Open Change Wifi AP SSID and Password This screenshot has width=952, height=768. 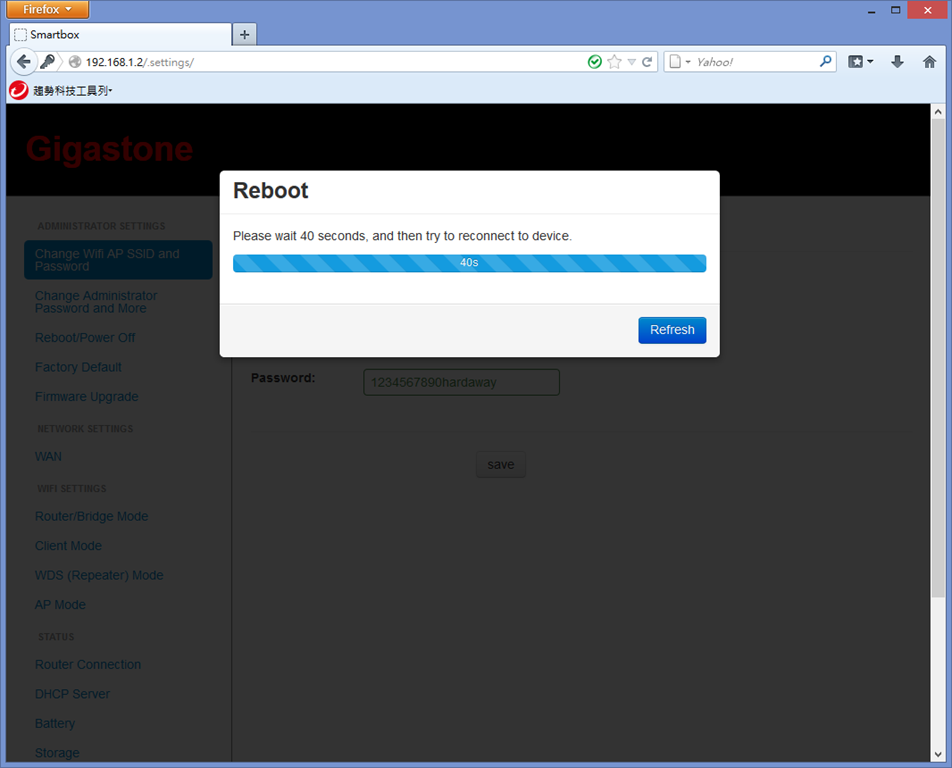point(118,260)
